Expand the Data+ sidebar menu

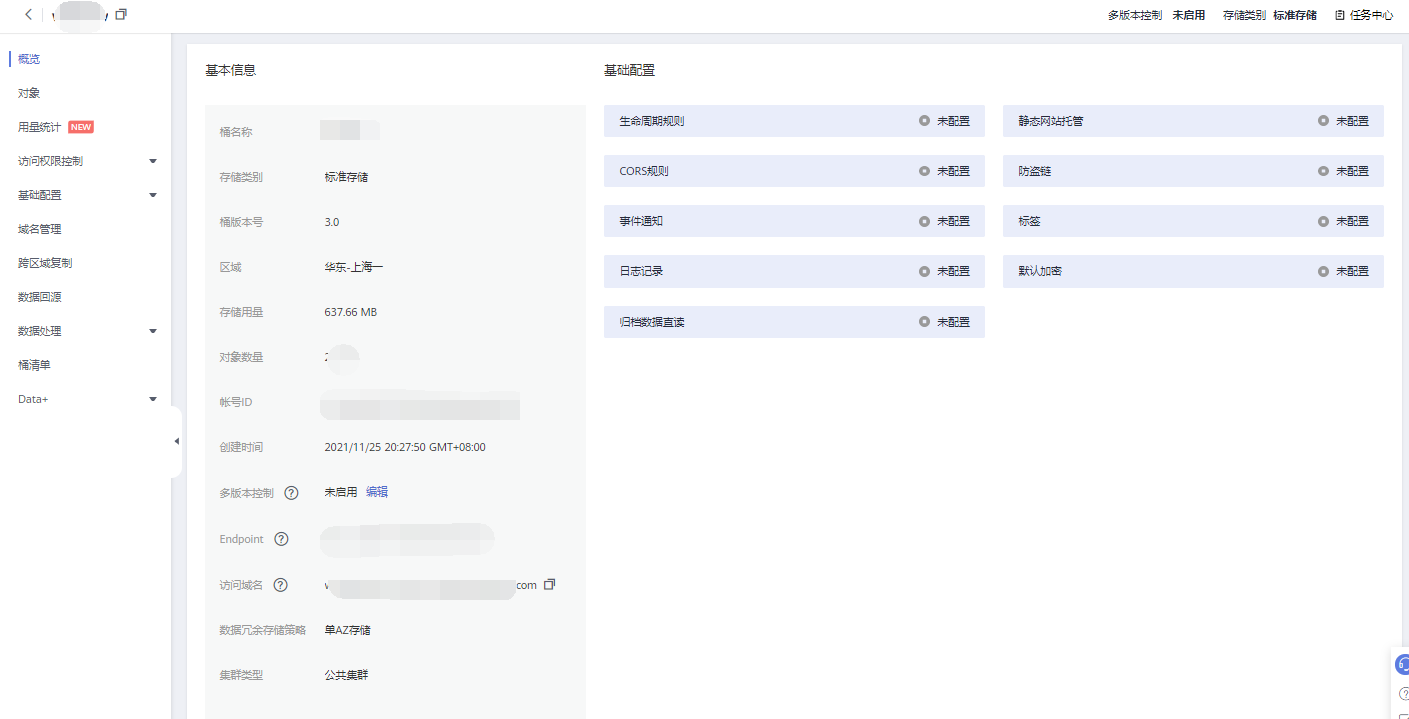click(153, 399)
